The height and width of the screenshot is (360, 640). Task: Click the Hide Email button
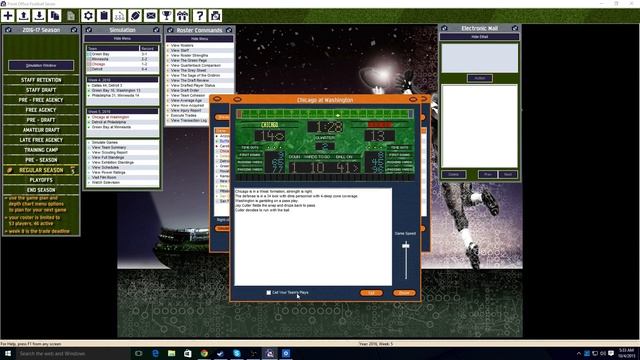click(x=480, y=37)
